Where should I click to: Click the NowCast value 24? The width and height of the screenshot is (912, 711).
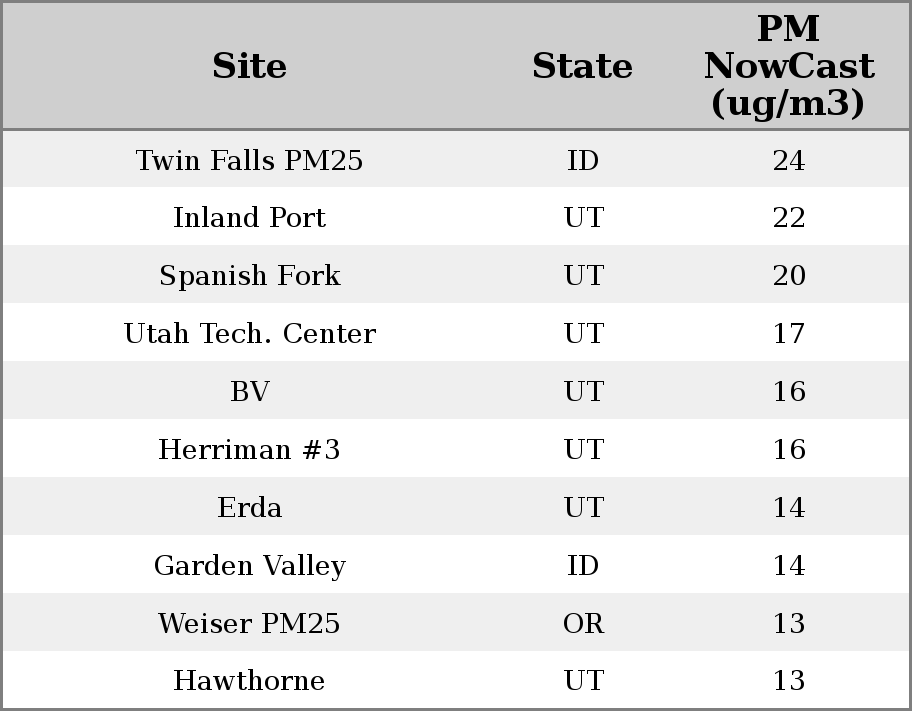pyautogui.click(x=788, y=161)
